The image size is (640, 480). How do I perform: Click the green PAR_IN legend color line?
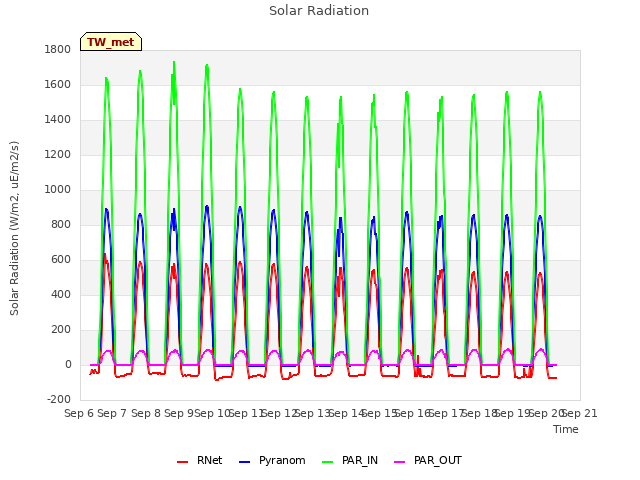coord(327,462)
